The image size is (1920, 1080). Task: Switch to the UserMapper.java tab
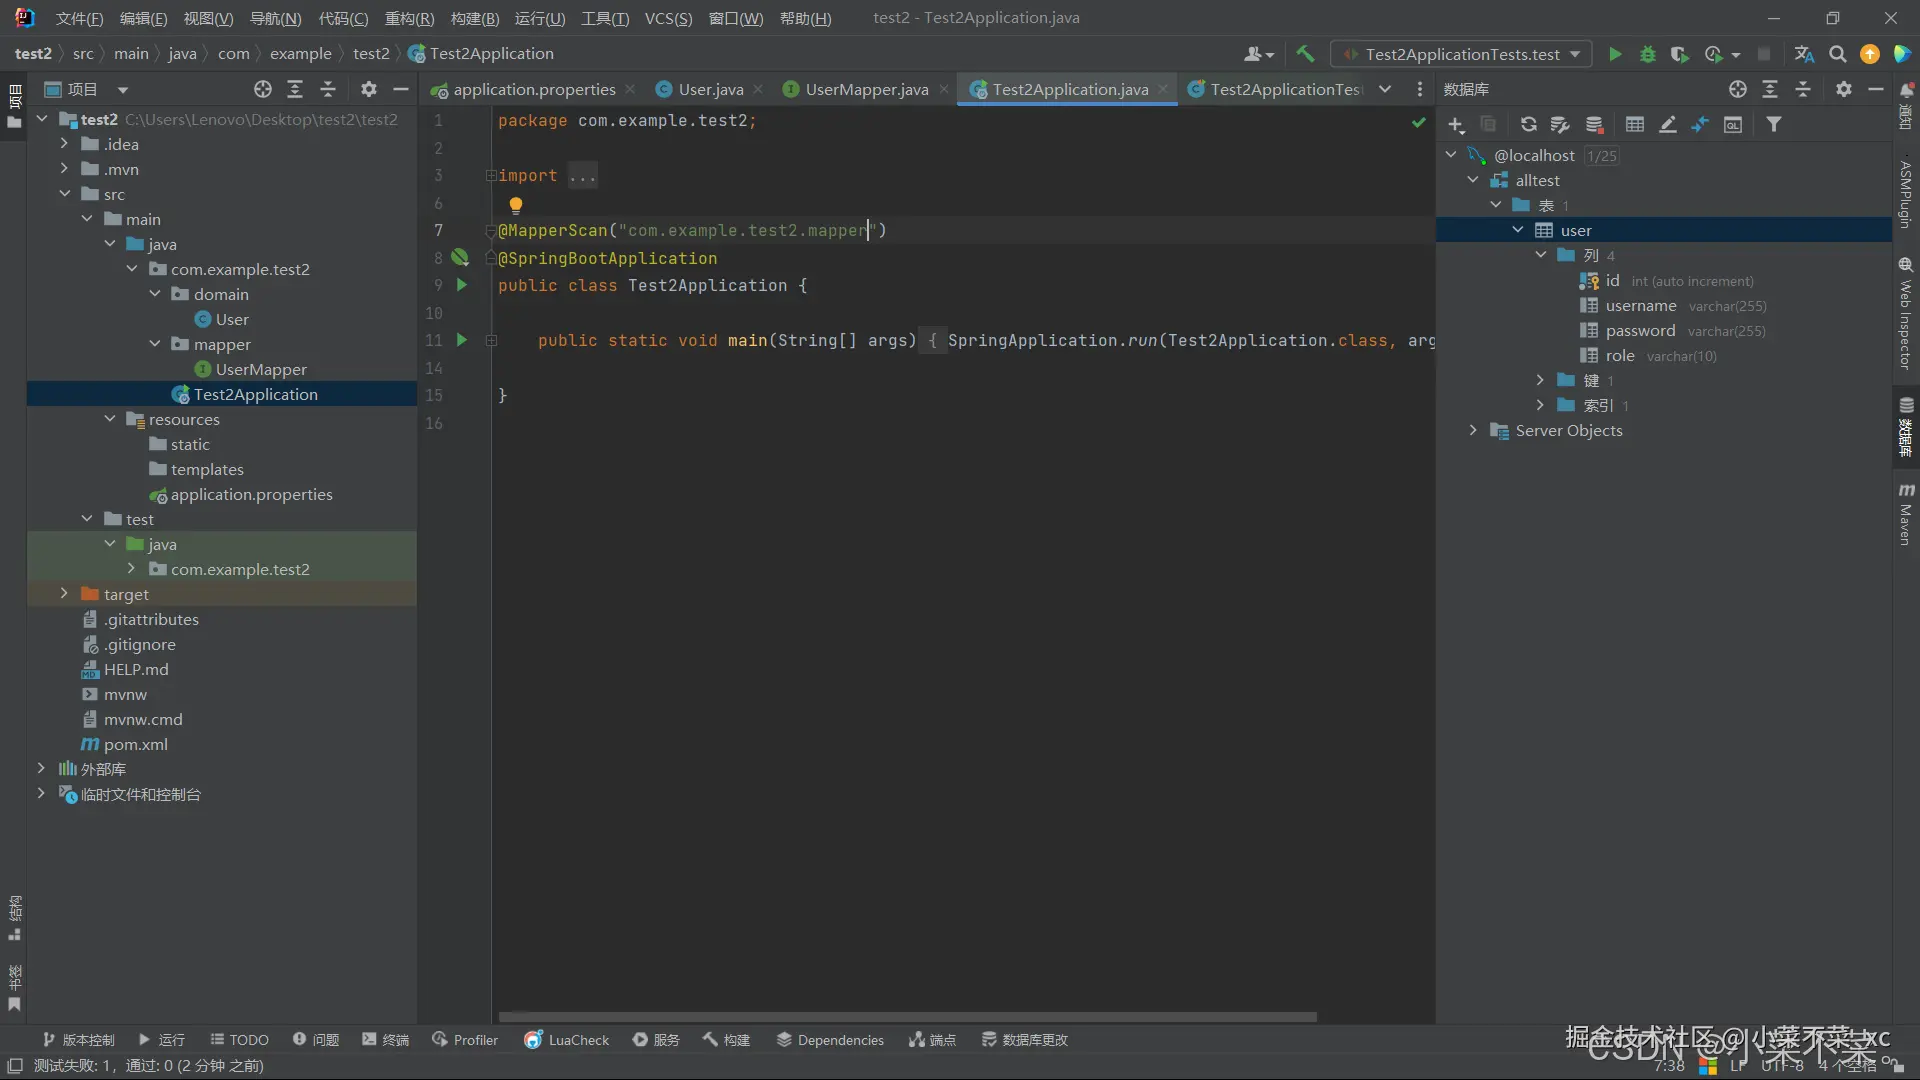866,89
